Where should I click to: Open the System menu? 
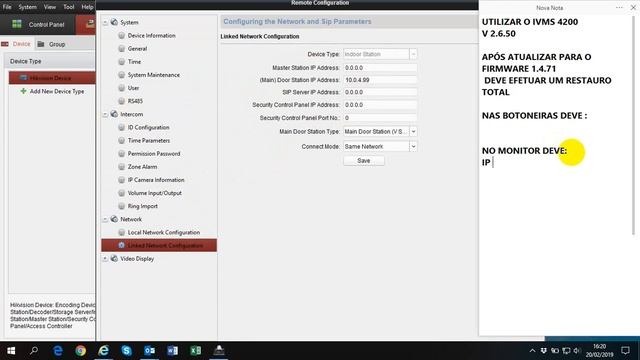coord(27,7)
